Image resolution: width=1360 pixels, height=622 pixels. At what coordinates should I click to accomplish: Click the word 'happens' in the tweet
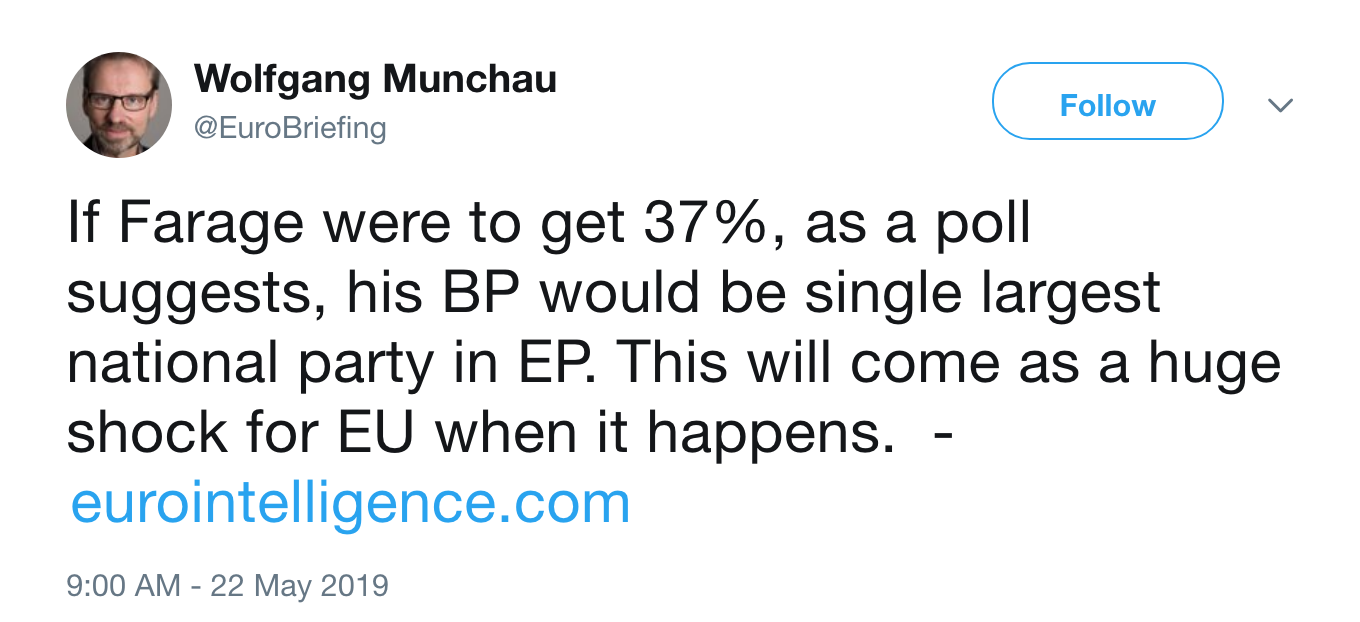770,432
